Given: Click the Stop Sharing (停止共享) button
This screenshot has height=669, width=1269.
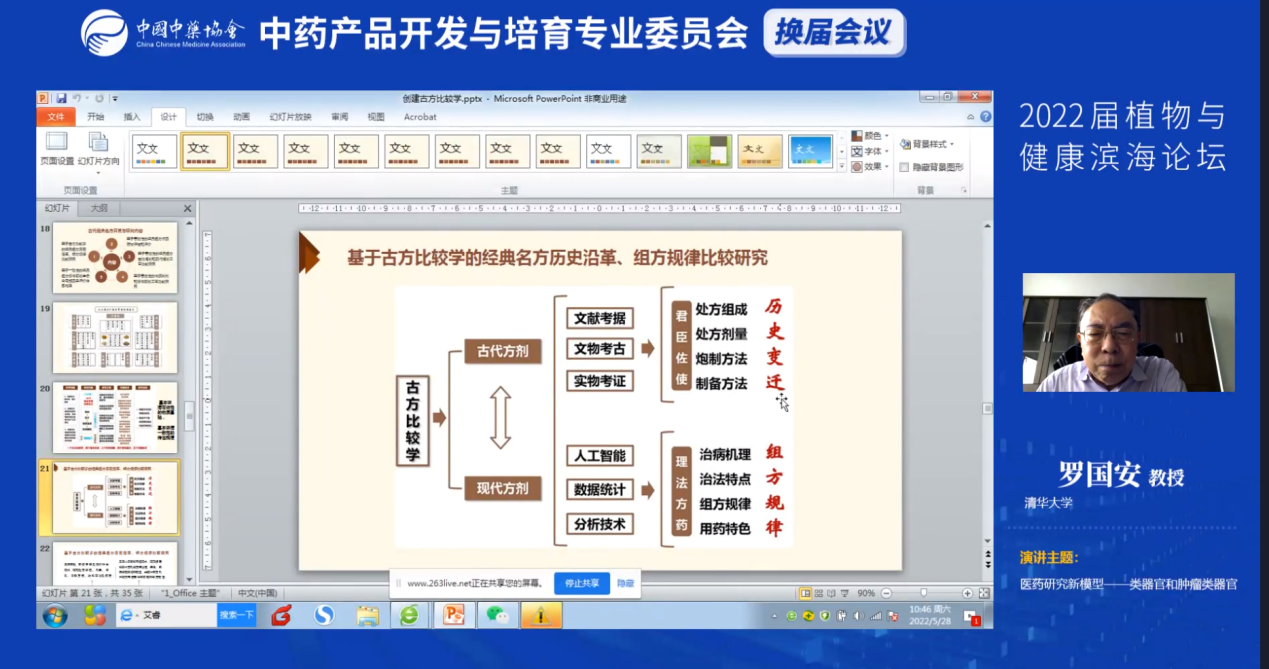Looking at the screenshot, I should 581,583.
